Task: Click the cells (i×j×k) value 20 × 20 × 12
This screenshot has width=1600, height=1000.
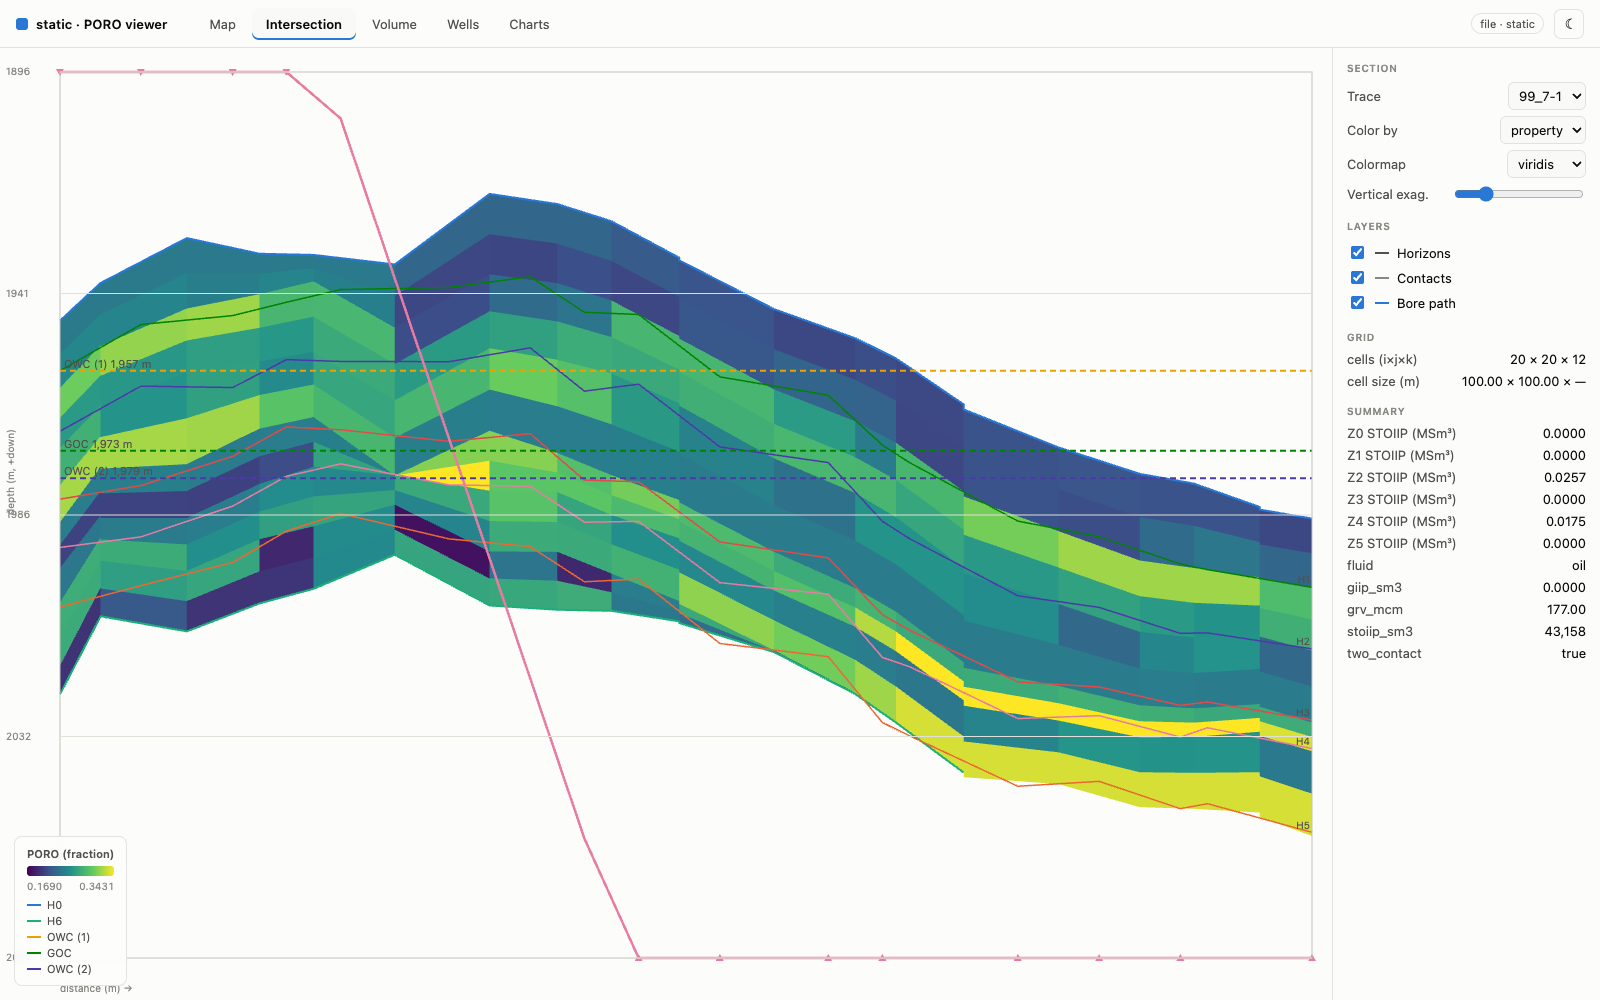Action: point(1548,359)
